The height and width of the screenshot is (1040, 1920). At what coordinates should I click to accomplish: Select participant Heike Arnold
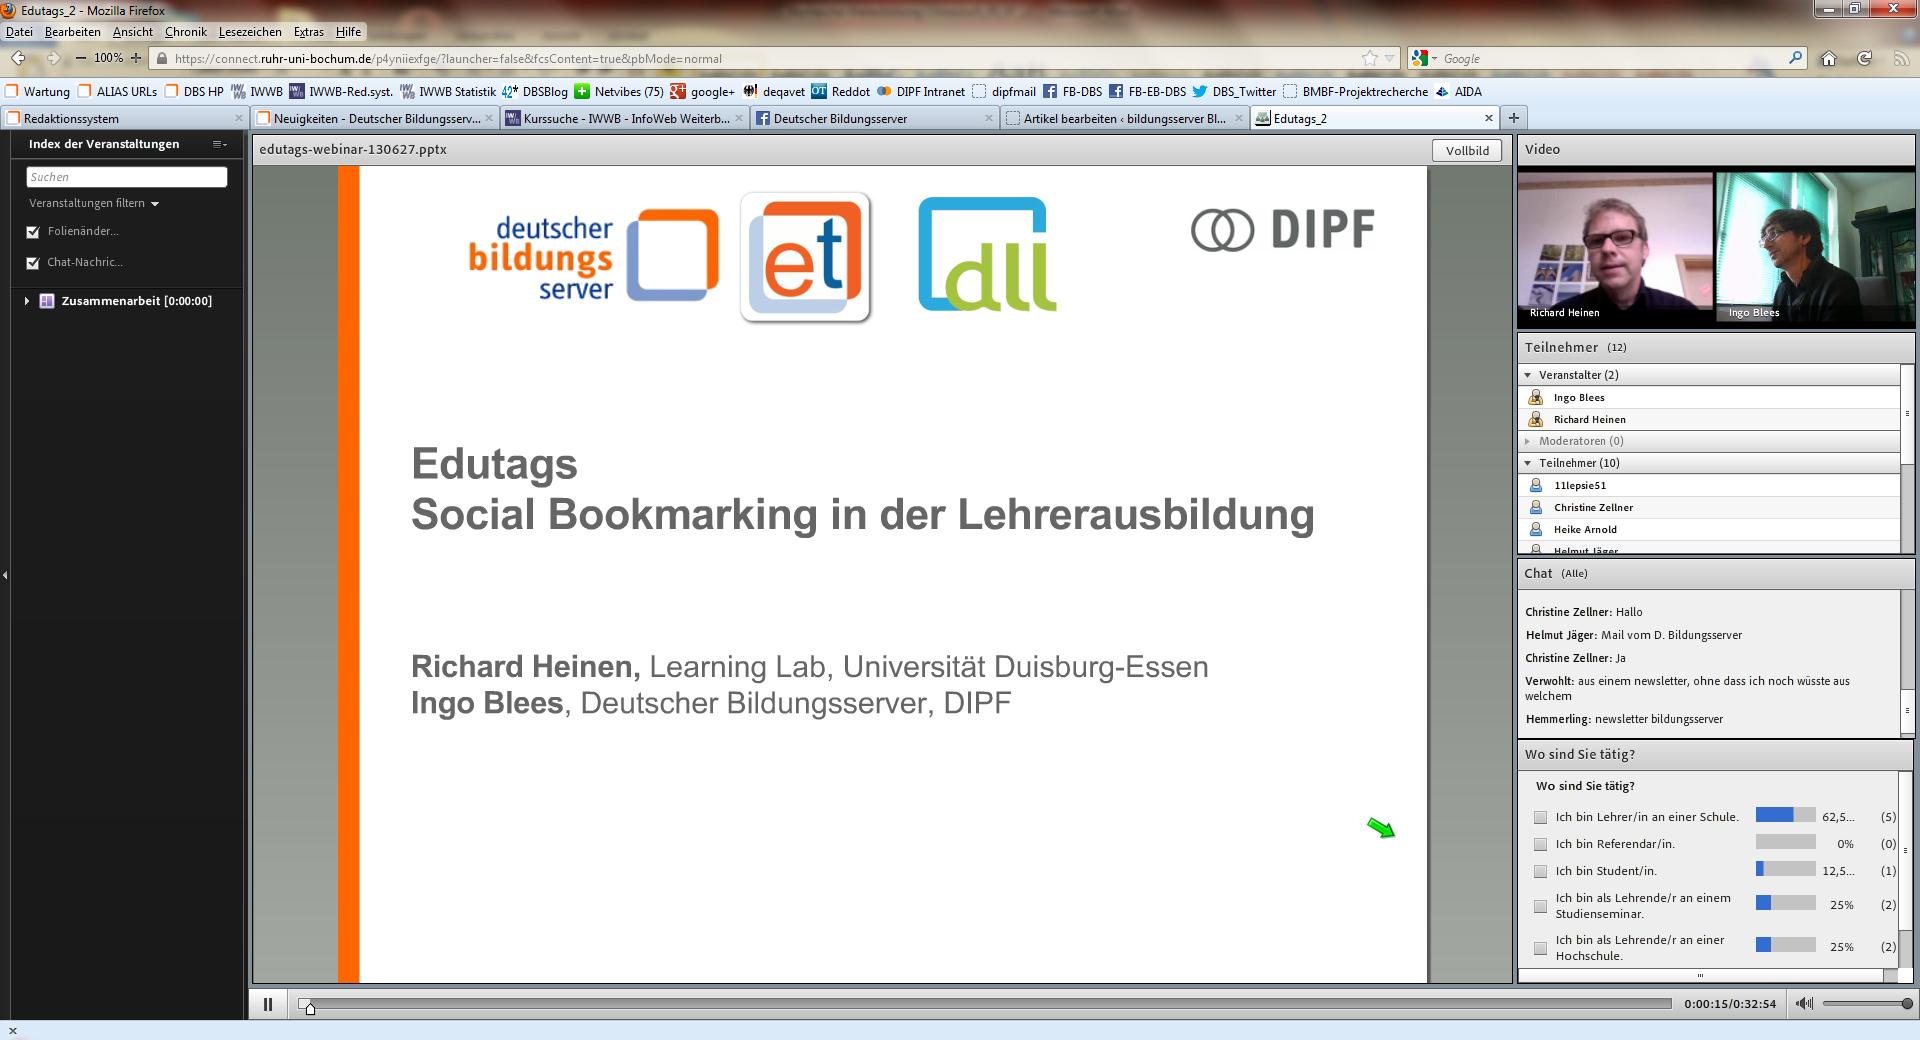point(1709,529)
